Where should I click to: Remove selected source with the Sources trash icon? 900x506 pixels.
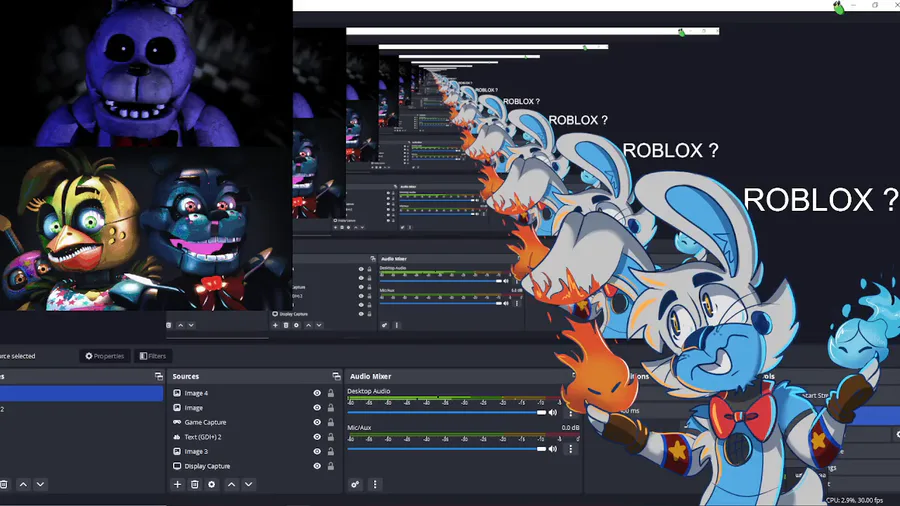click(x=195, y=484)
